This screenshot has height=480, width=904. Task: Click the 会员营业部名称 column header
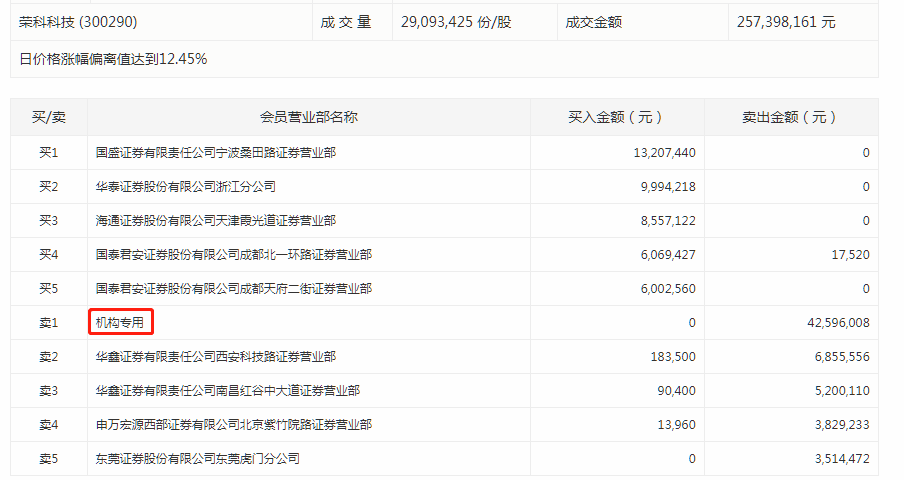pos(309,118)
